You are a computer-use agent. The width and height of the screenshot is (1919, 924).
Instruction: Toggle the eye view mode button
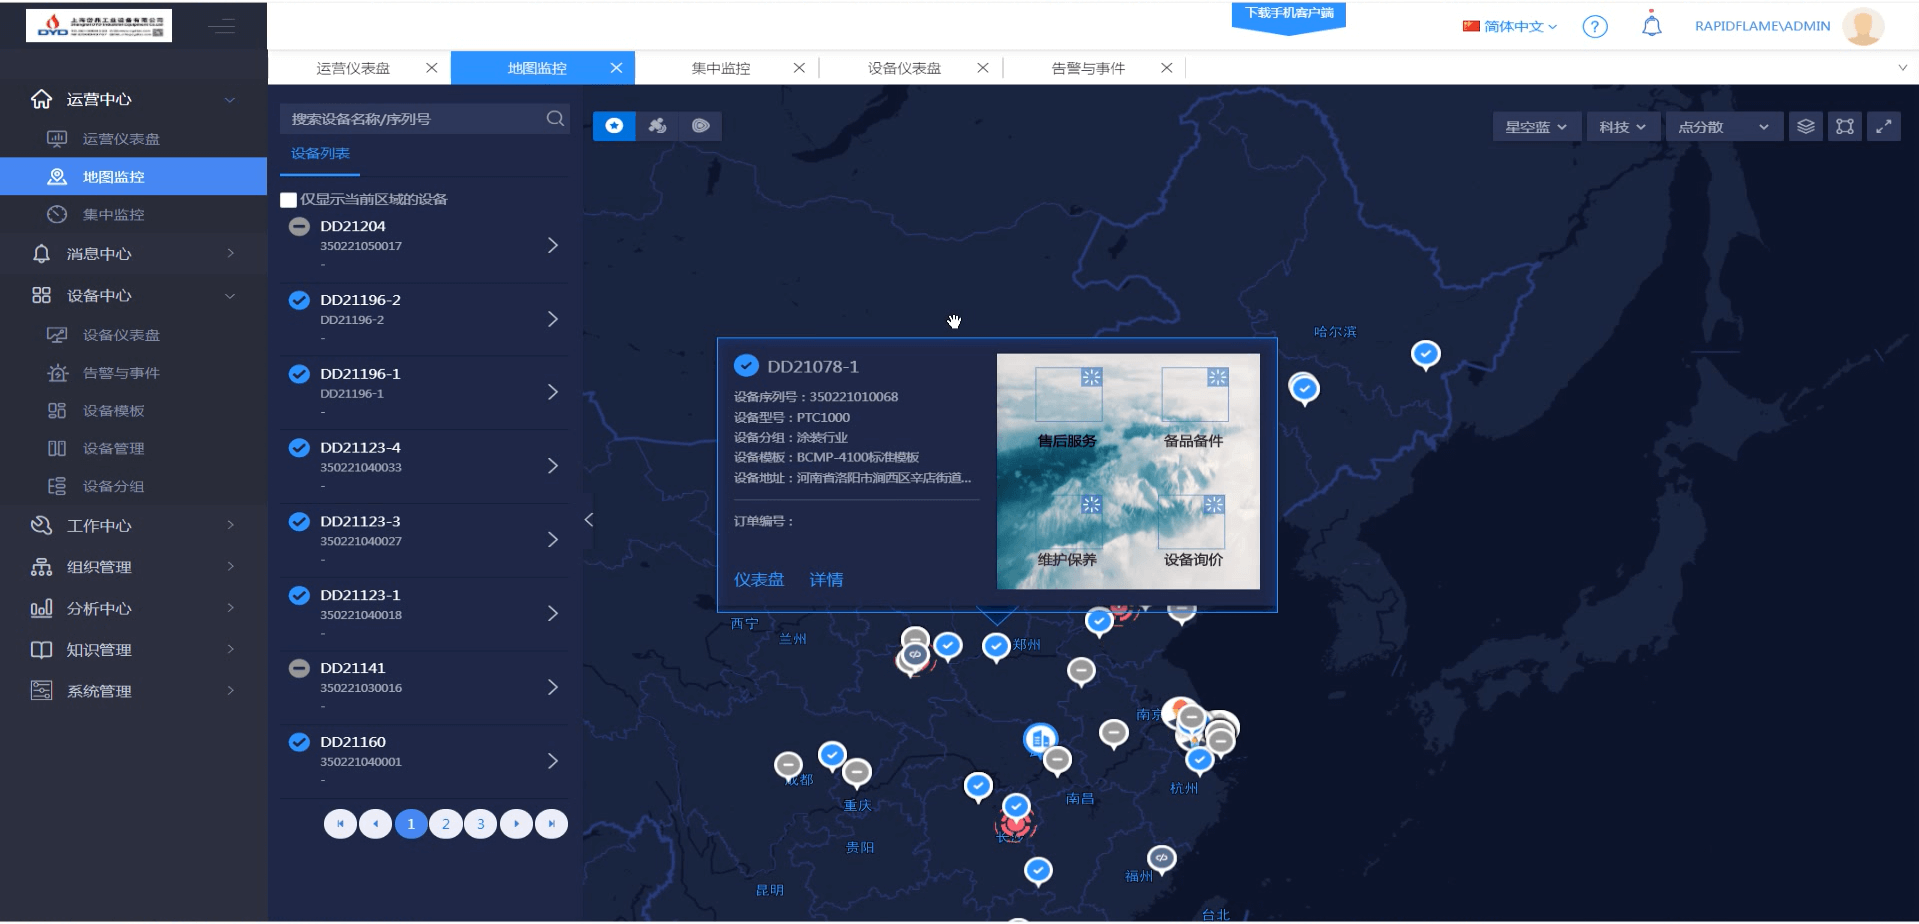700,126
